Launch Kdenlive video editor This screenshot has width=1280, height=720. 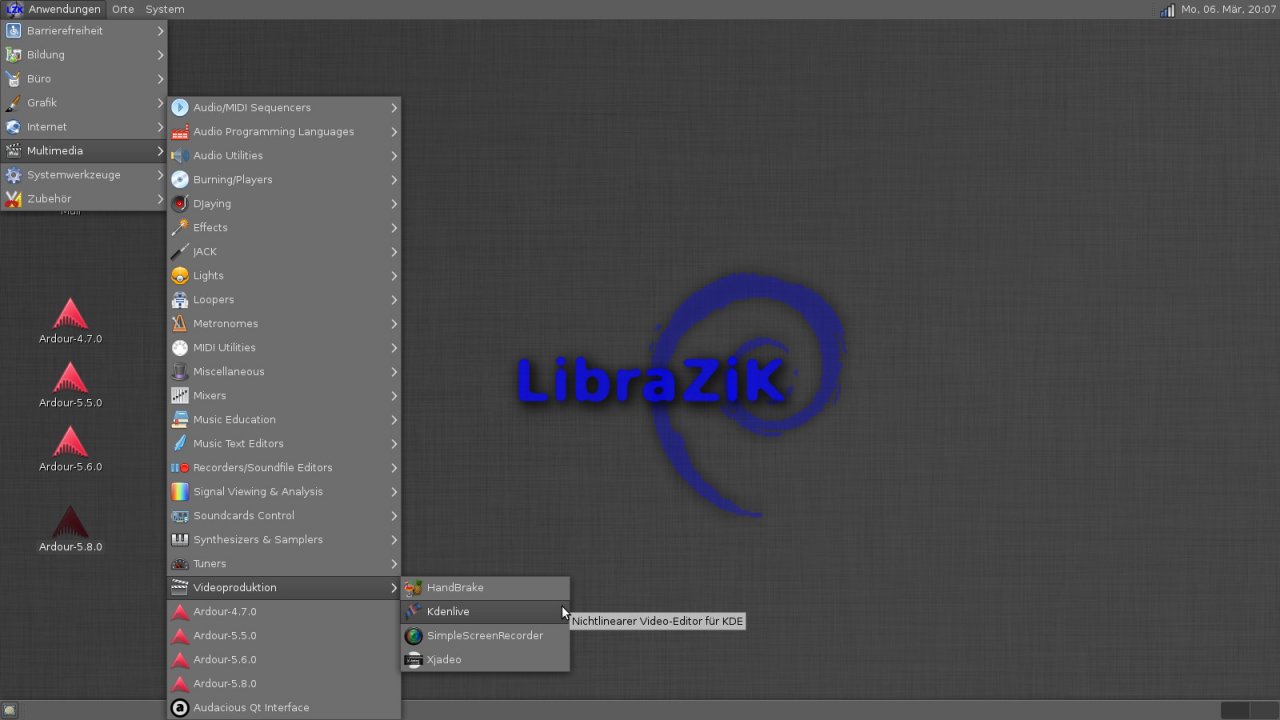click(x=485, y=612)
